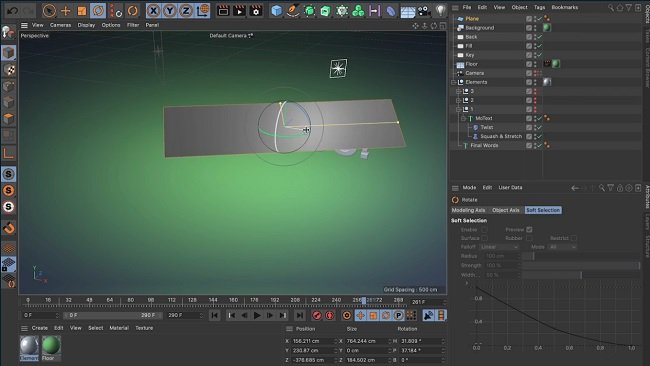Collapse null object 1

click(x=458, y=109)
